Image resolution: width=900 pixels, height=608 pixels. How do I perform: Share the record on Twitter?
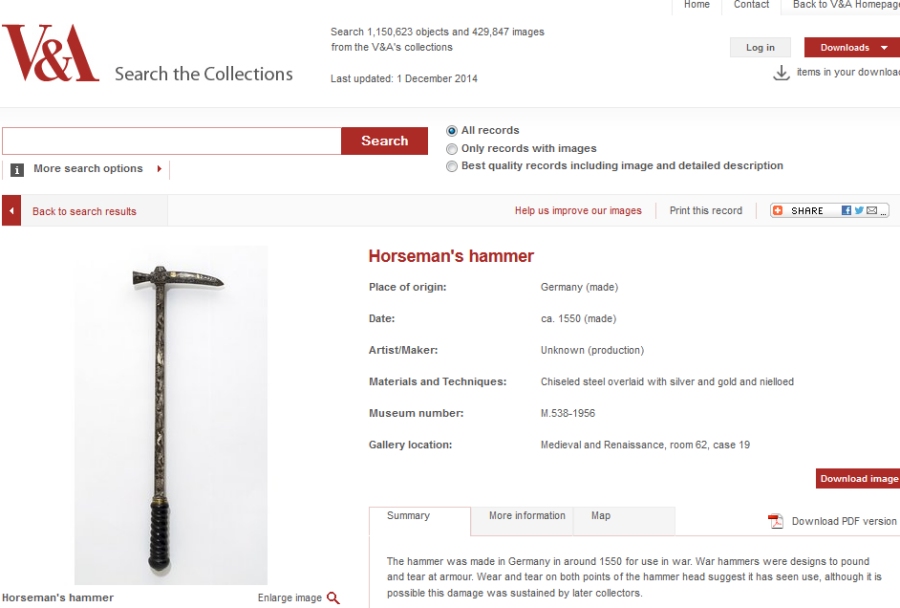(x=859, y=211)
